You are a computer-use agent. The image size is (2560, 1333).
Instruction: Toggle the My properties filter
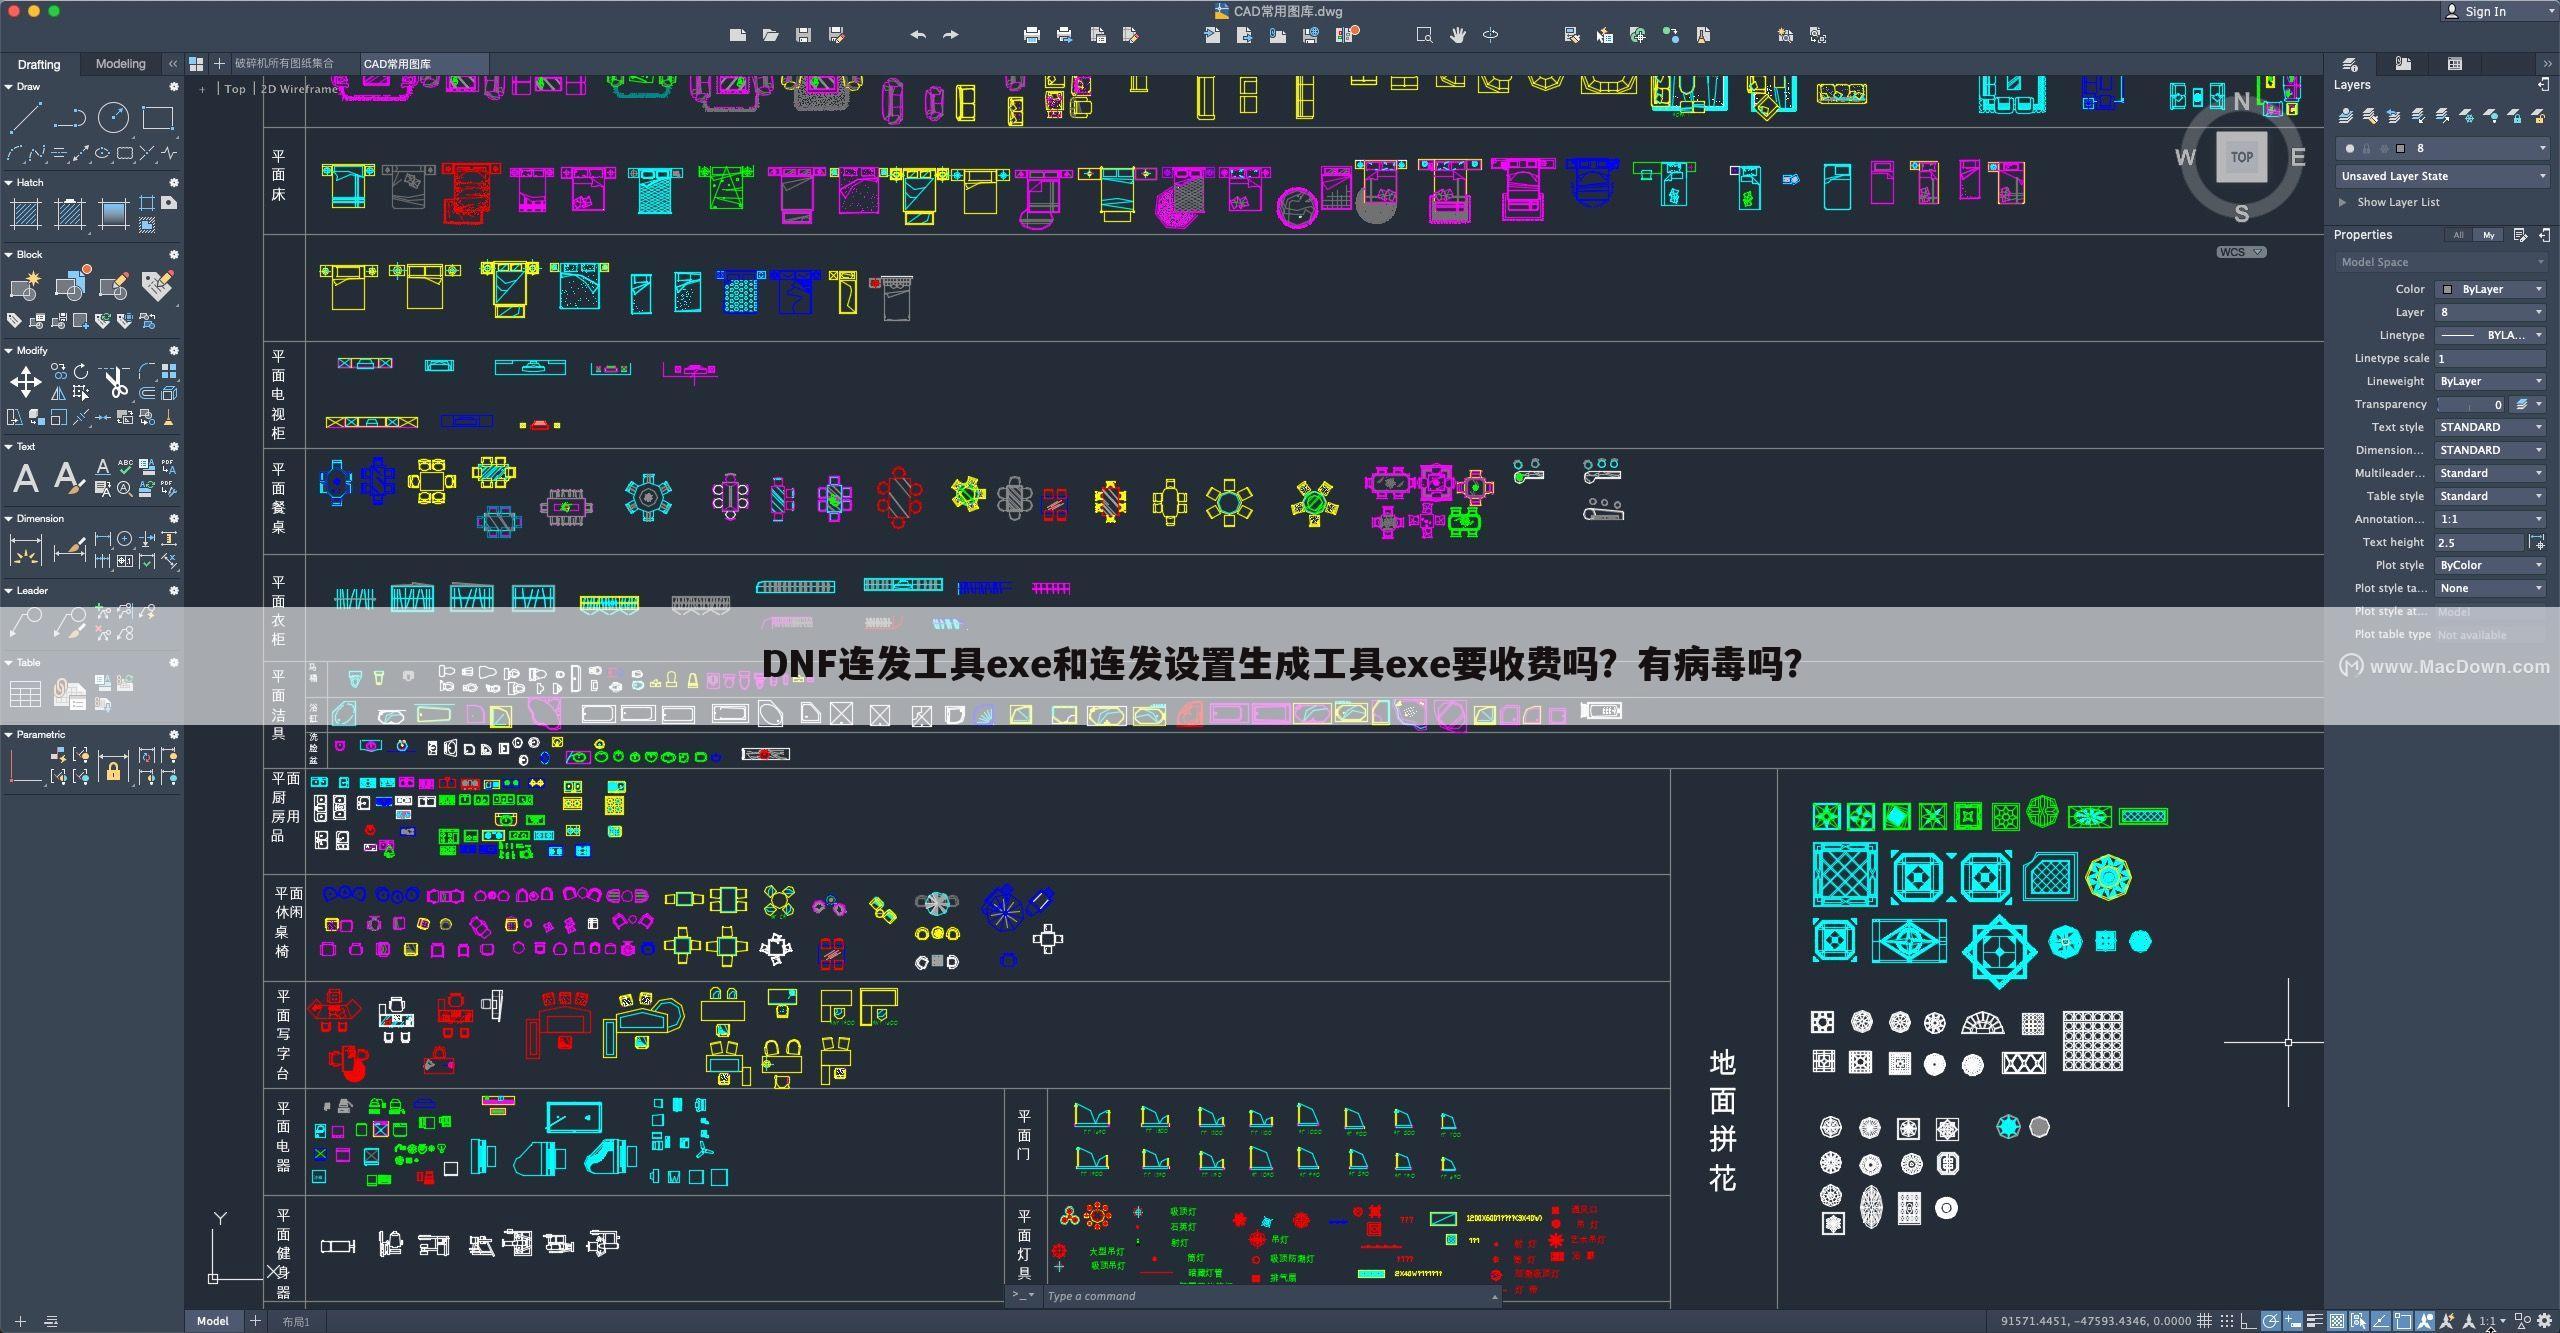click(x=2489, y=235)
